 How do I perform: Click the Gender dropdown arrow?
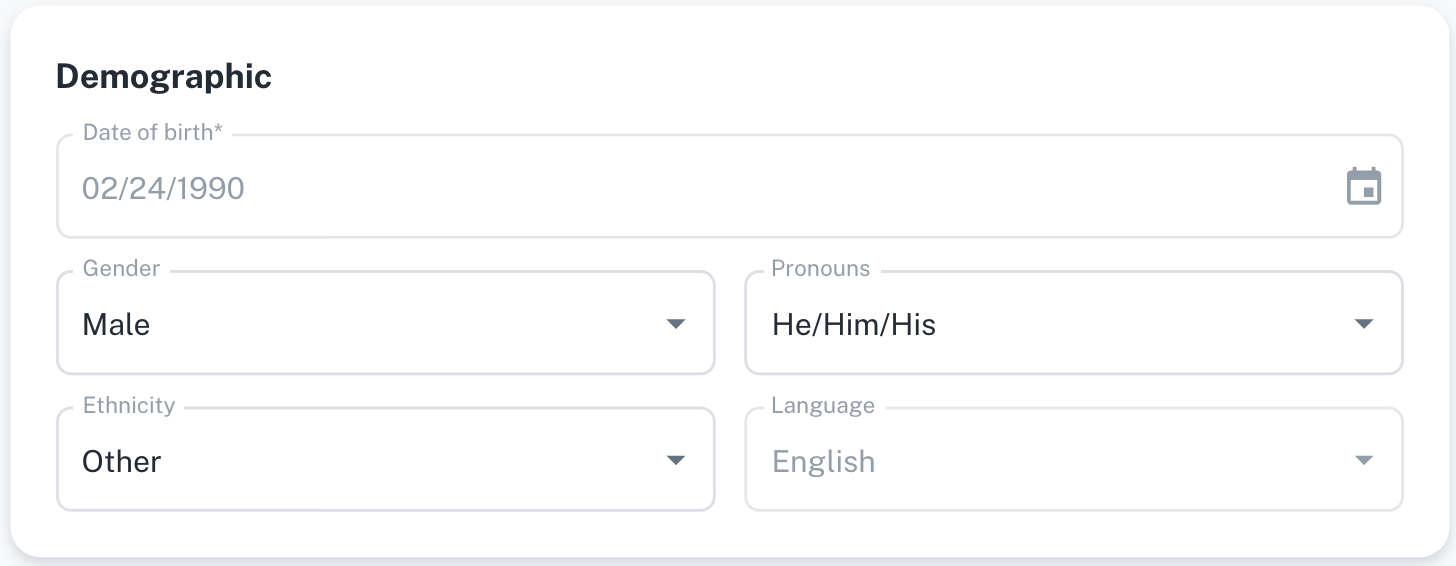(x=676, y=324)
